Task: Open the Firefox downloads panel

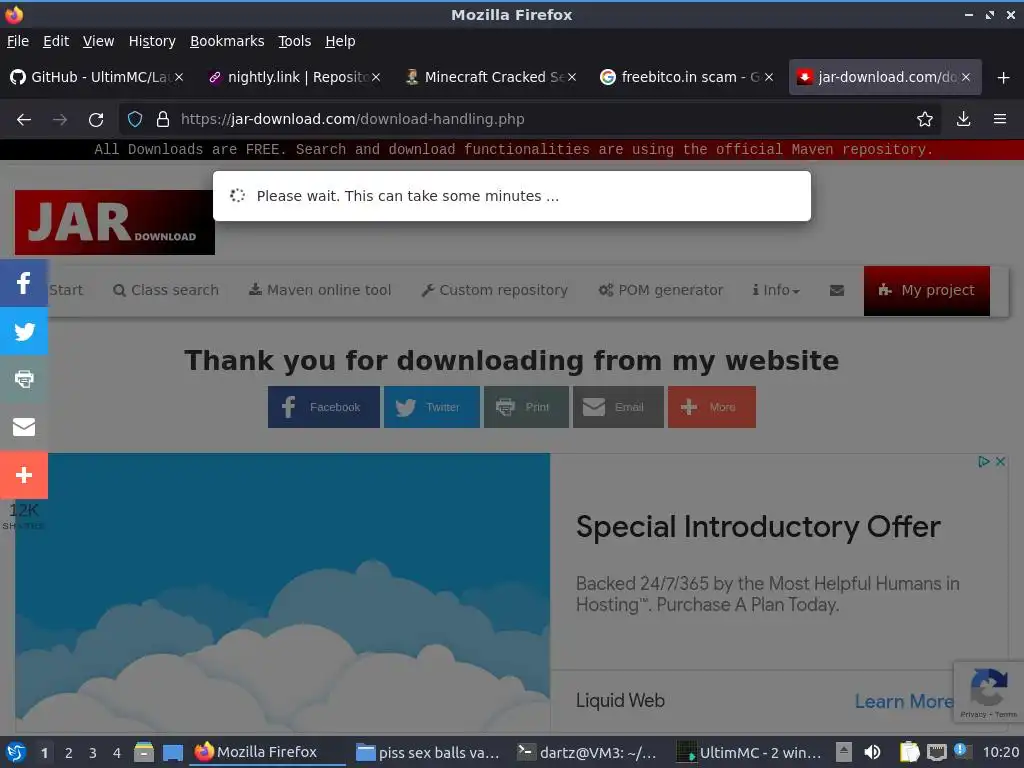Action: 963,119
